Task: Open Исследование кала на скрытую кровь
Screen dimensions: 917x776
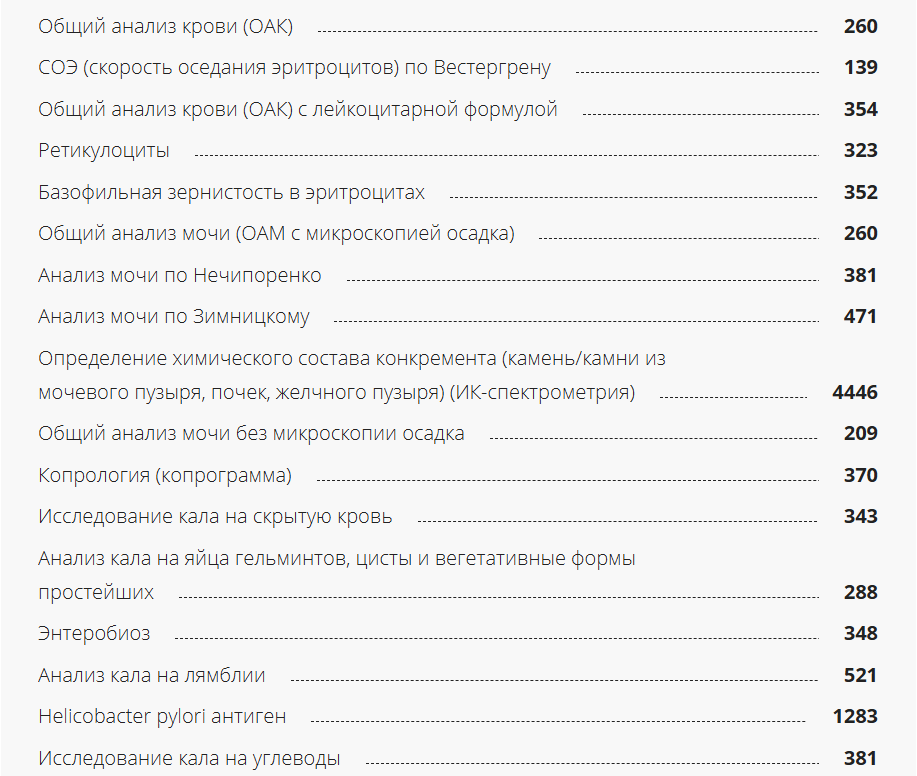Action: tap(215, 517)
